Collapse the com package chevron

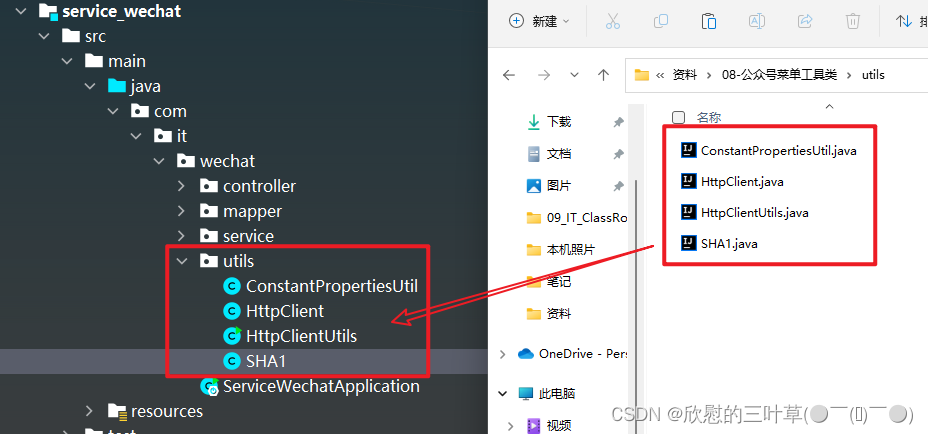[x=113, y=111]
